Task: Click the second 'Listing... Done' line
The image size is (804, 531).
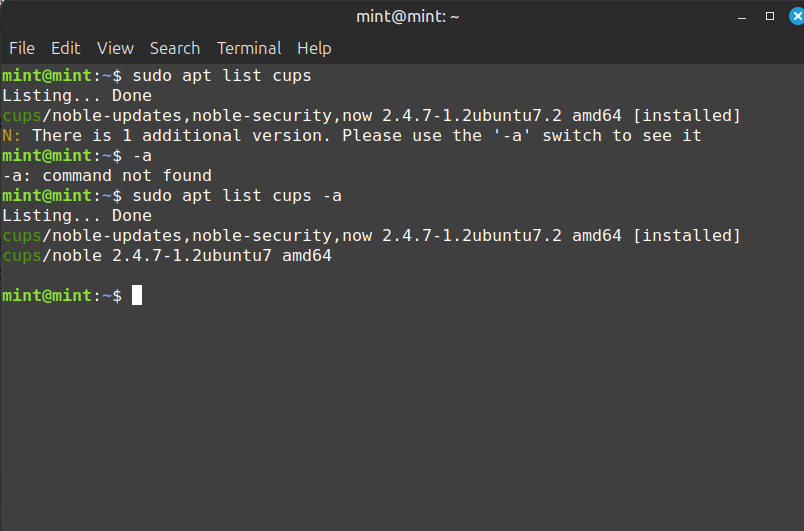Action: point(77,216)
